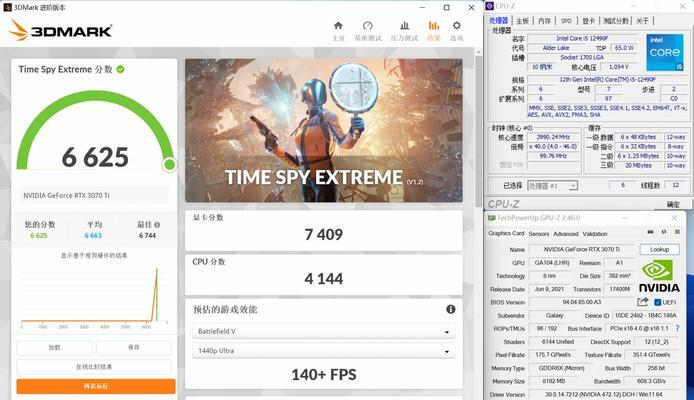Click the Intel Core i5 badge in CPU-Z

click(x=665, y=53)
